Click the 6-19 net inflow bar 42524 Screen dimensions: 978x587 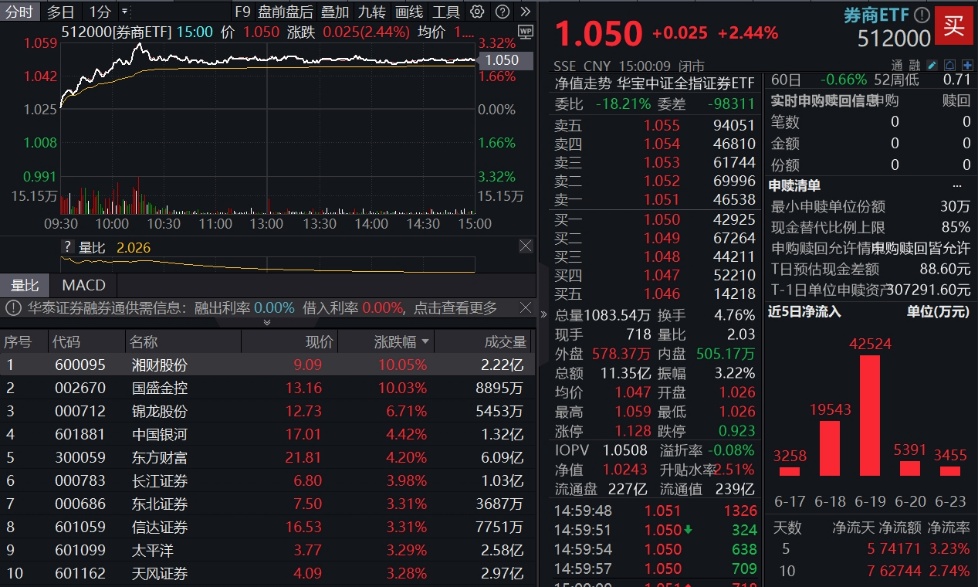click(870, 415)
